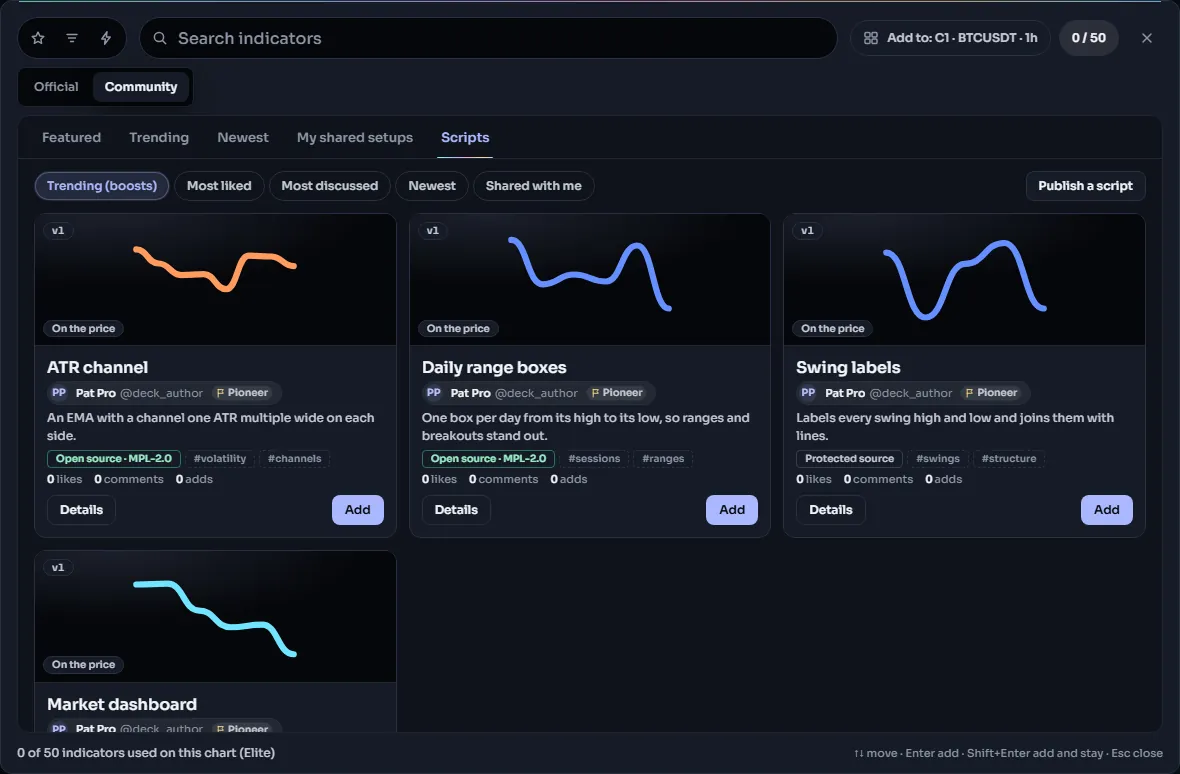Click the PP avatar on Swing labels card

[808, 393]
